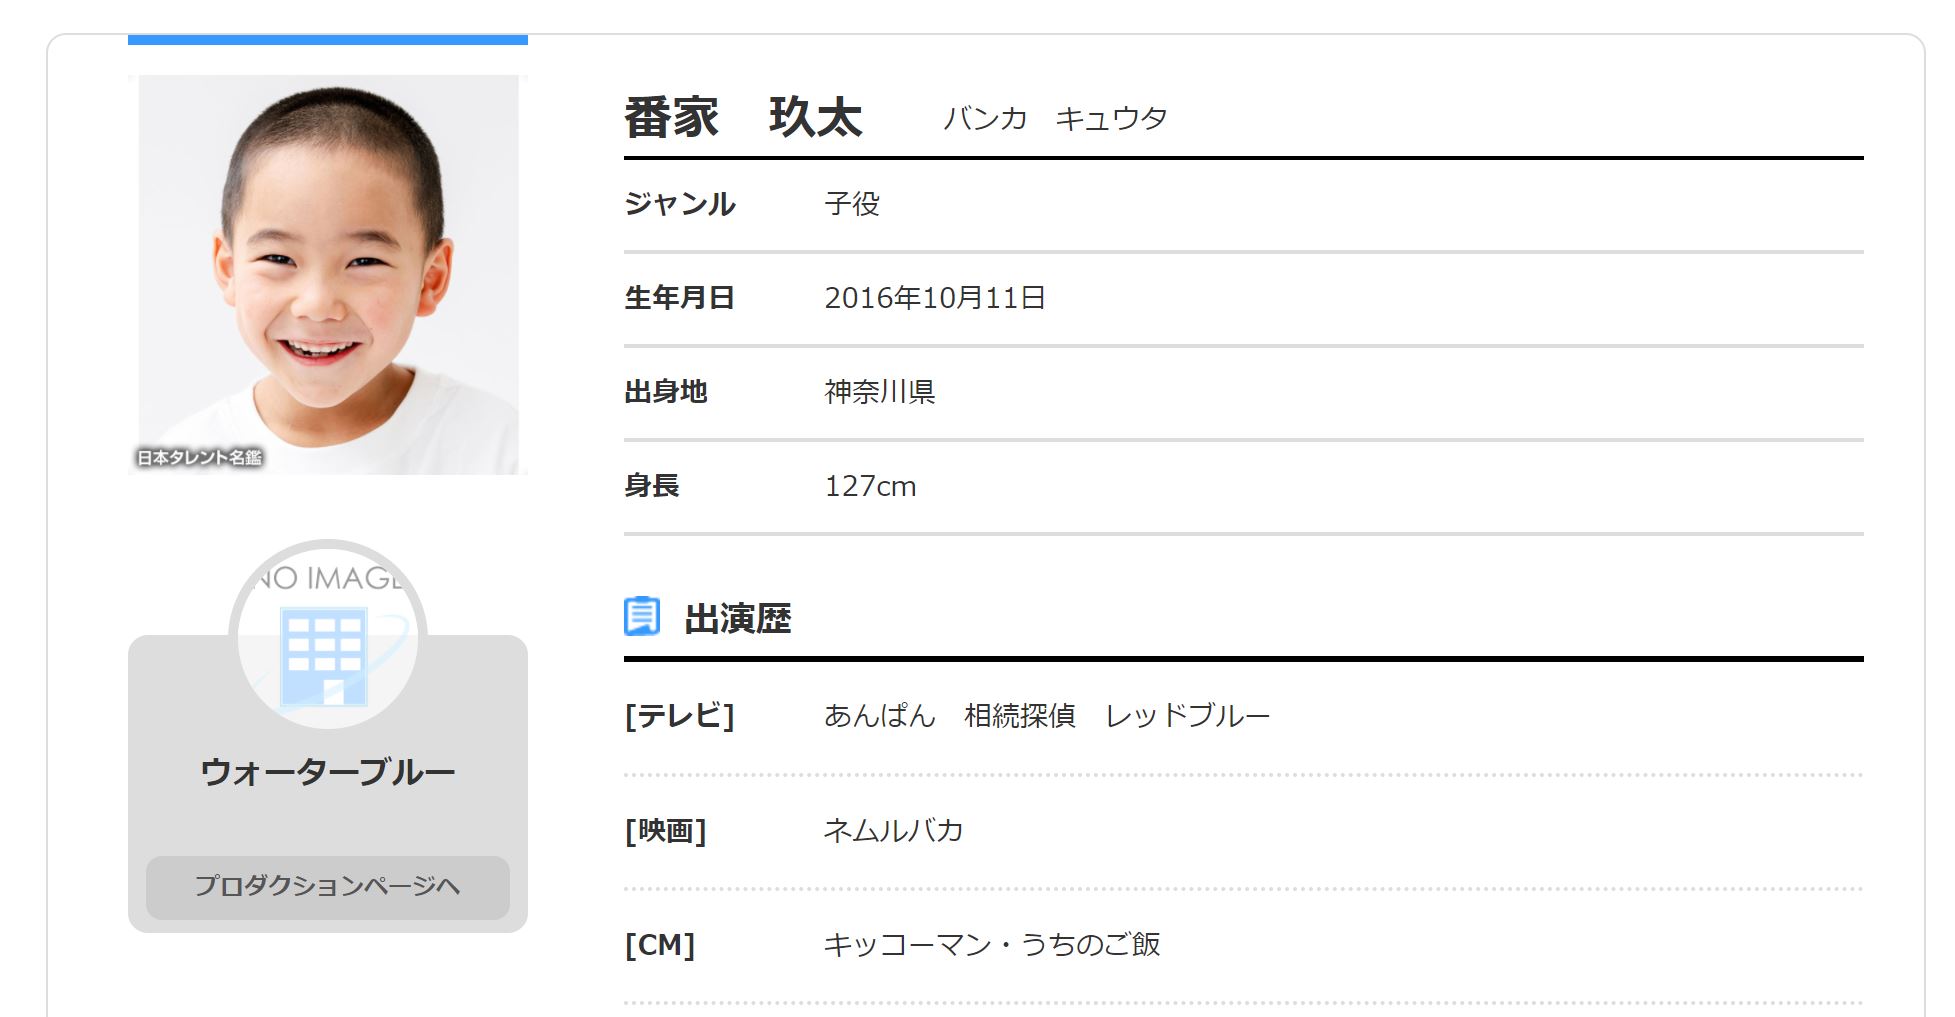Click the birthdate 2016年10月11日
The height and width of the screenshot is (1017, 1955).
(x=934, y=298)
